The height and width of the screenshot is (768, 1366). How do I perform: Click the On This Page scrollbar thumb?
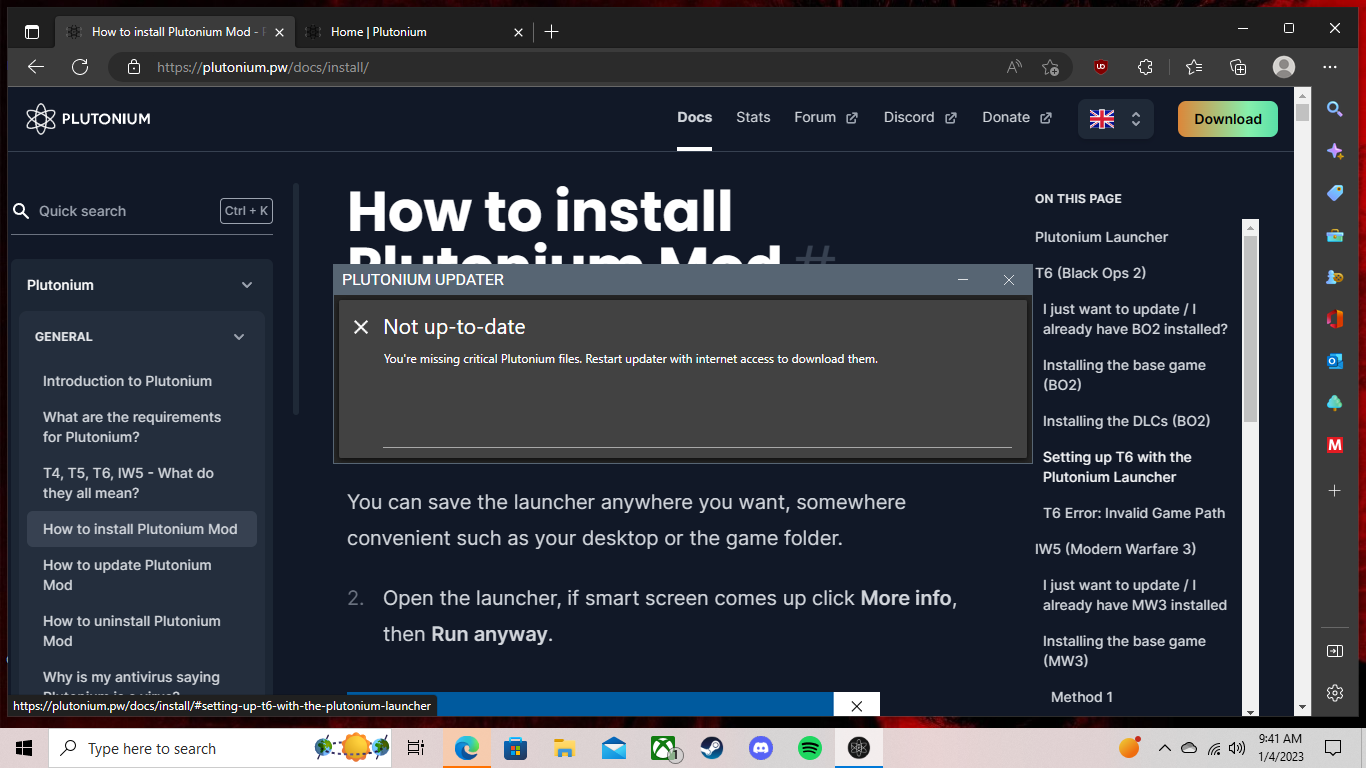click(1250, 330)
